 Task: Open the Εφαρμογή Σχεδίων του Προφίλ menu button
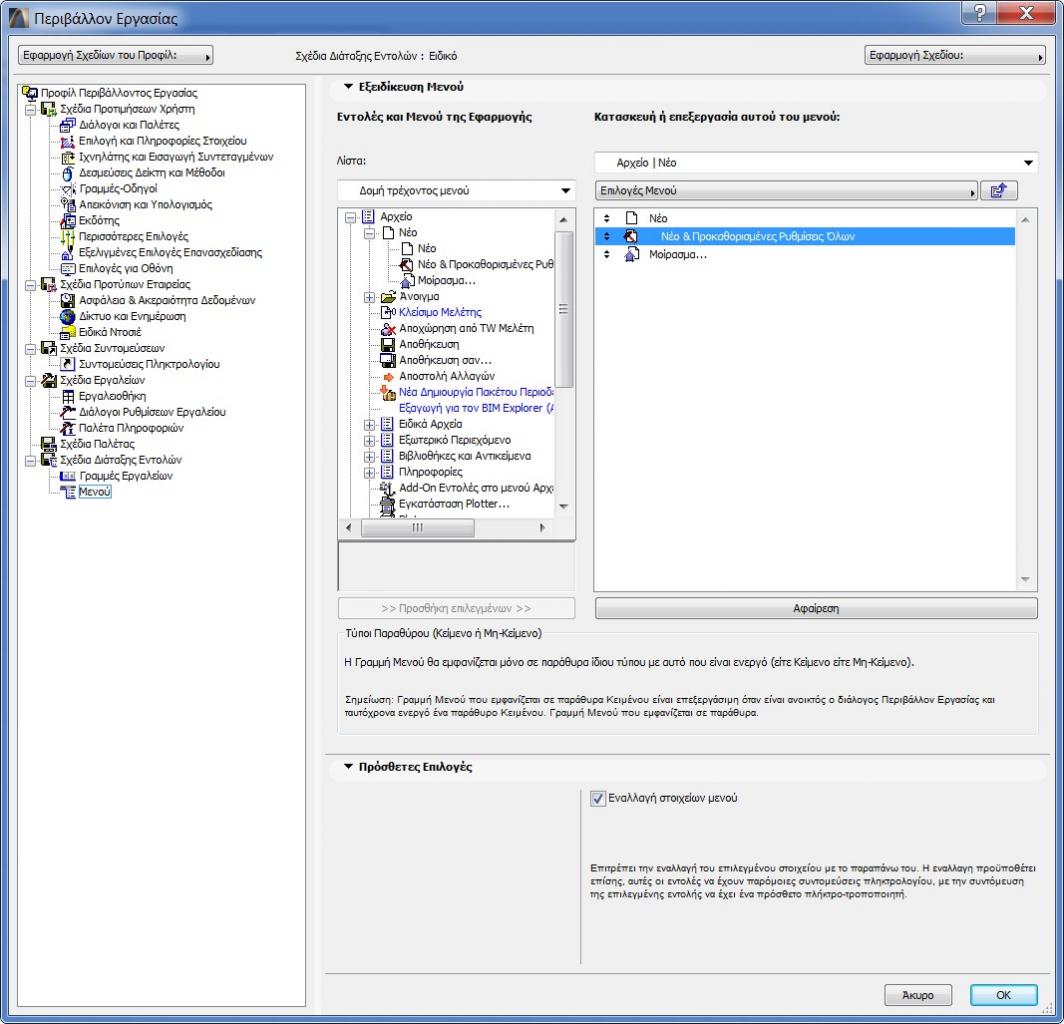116,56
